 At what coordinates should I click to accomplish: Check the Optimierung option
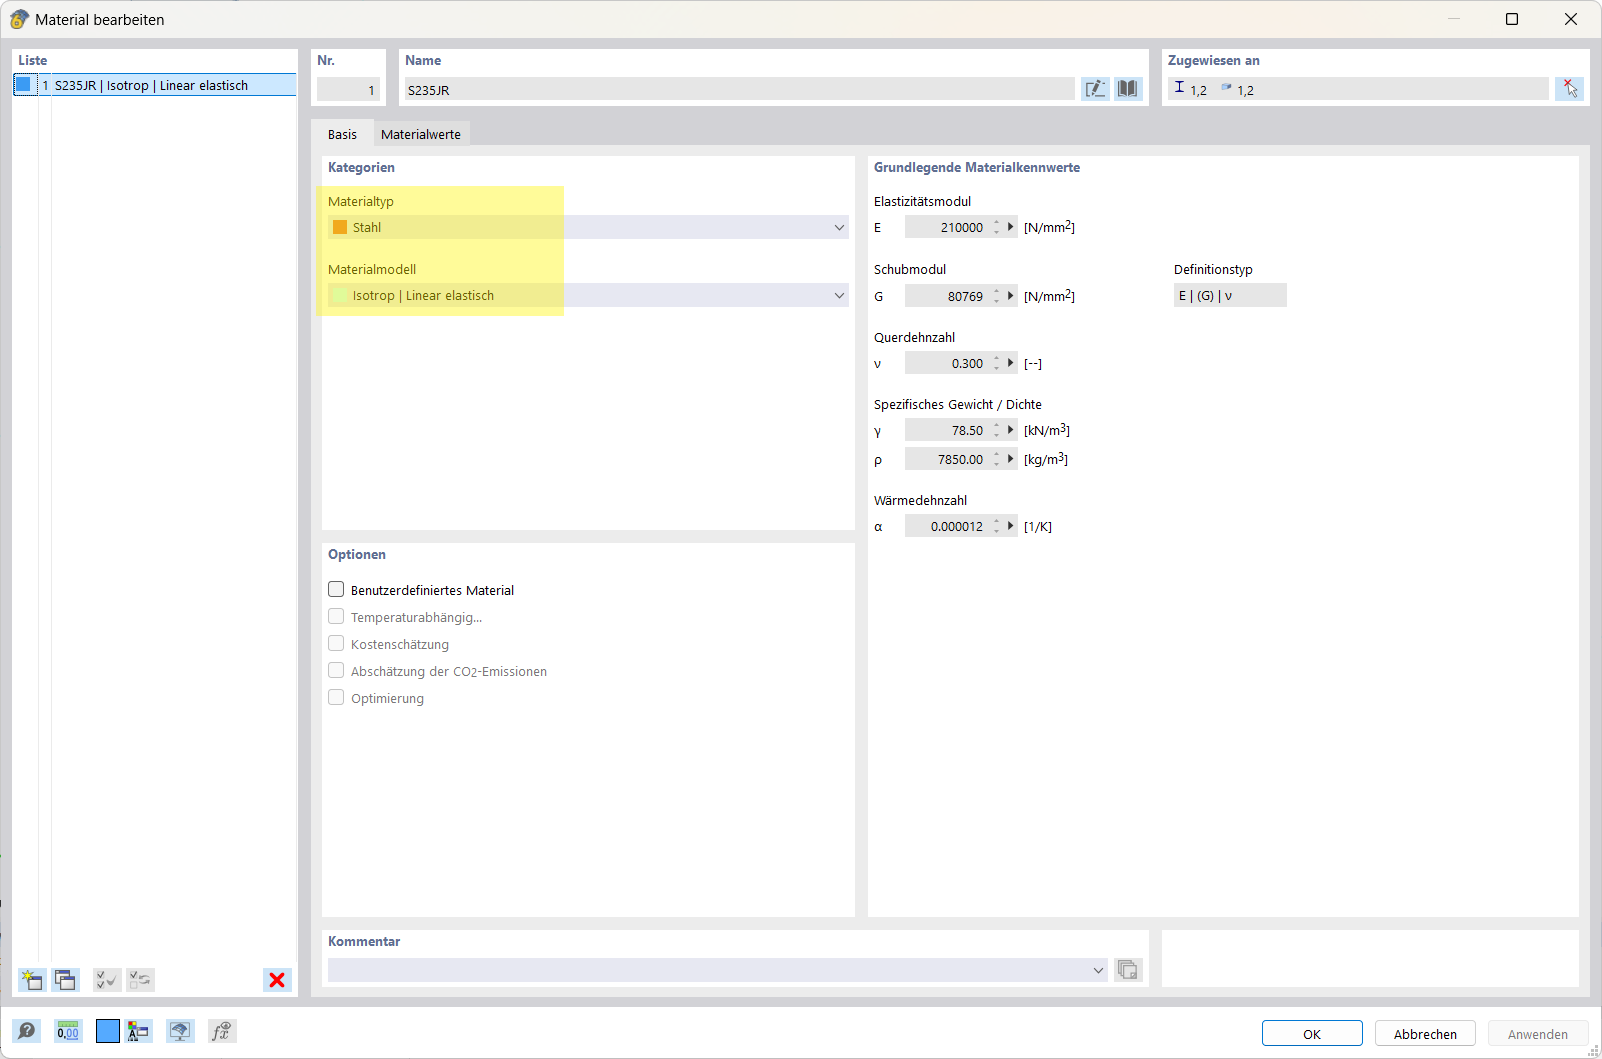pyautogui.click(x=336, y=697)
